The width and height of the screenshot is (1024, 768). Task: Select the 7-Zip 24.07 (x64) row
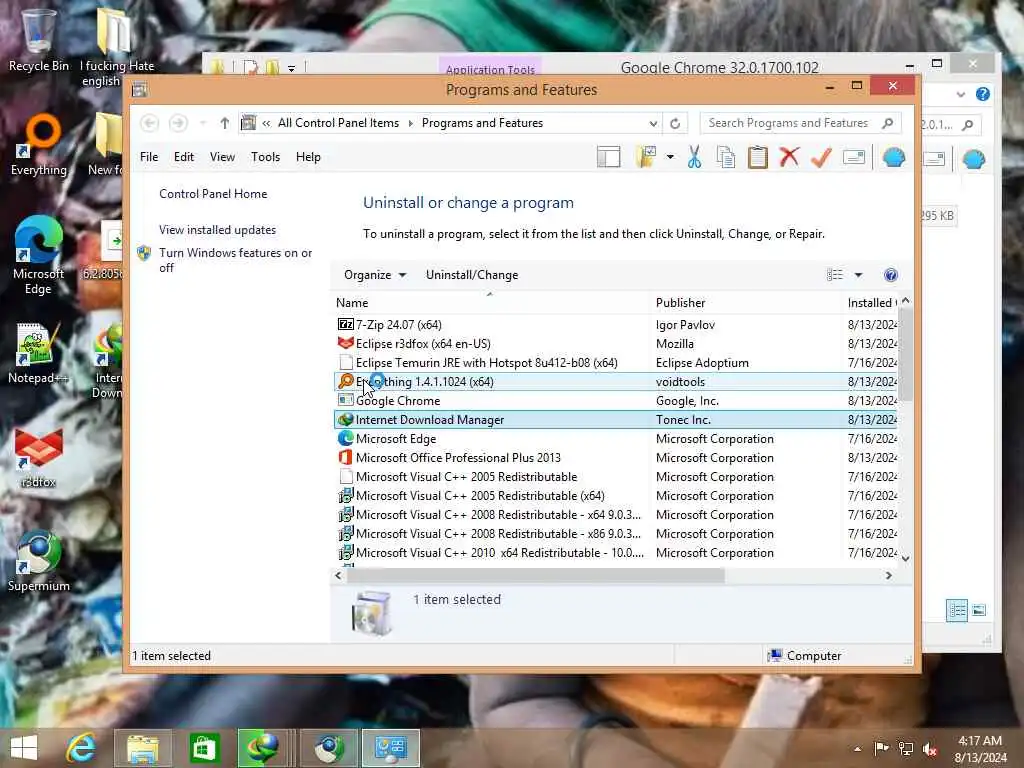point(616,325)
